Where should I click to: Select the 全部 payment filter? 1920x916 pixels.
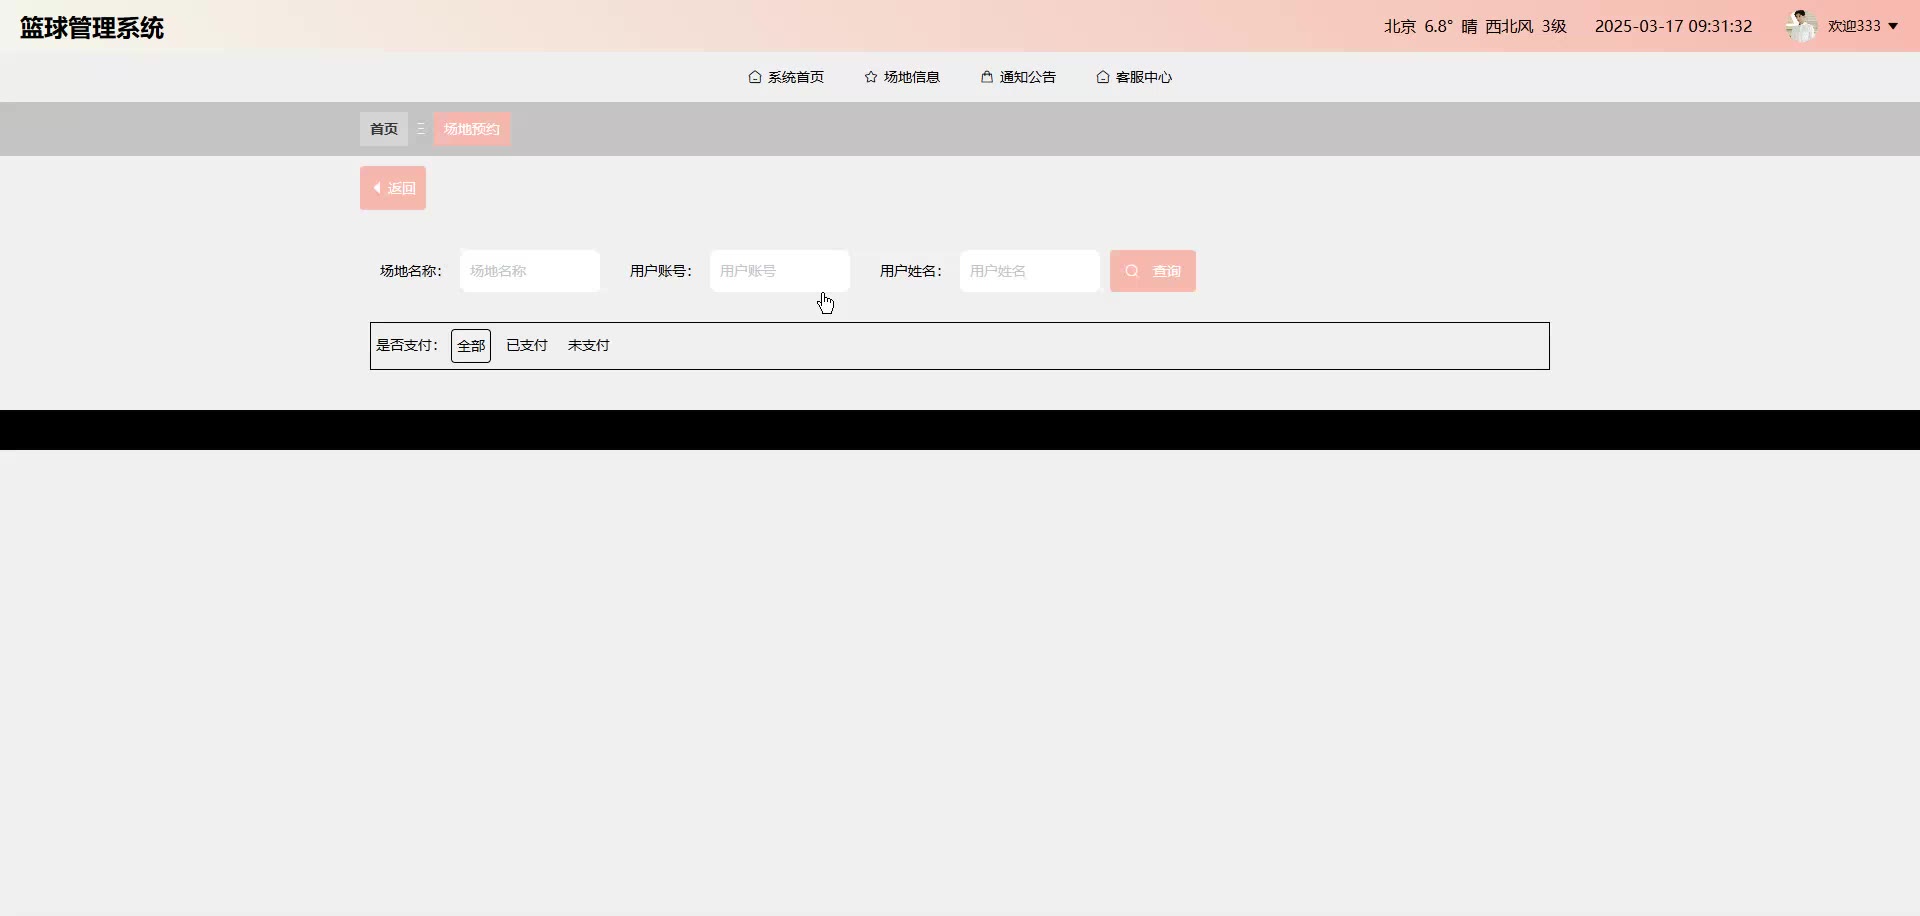point(471,346)
